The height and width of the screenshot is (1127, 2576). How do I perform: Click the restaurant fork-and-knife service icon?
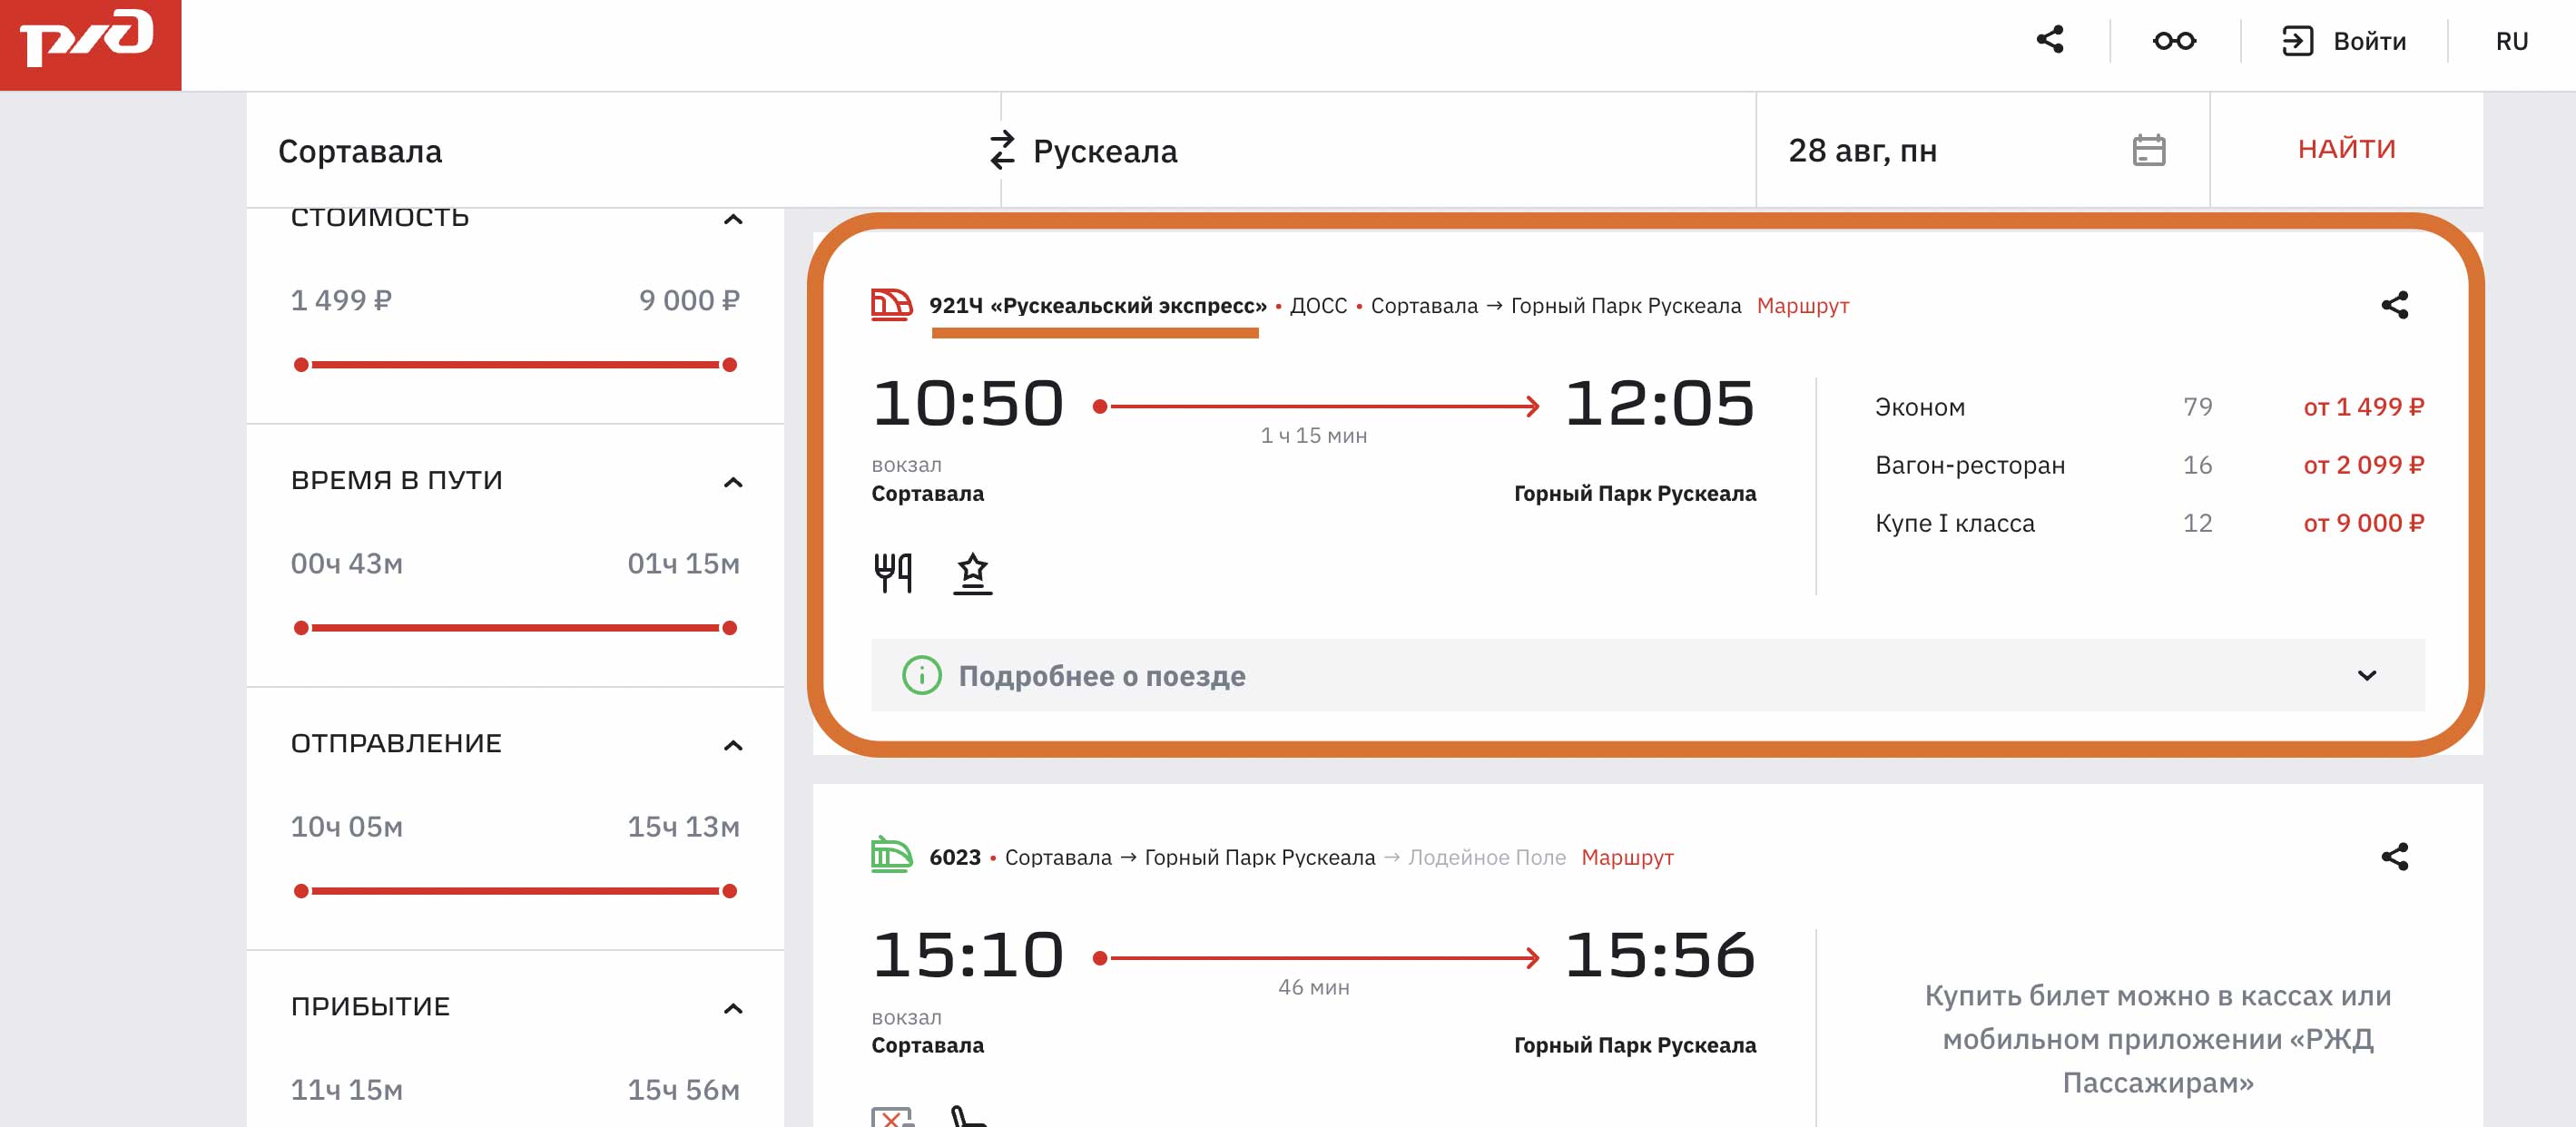pos(892,573)
